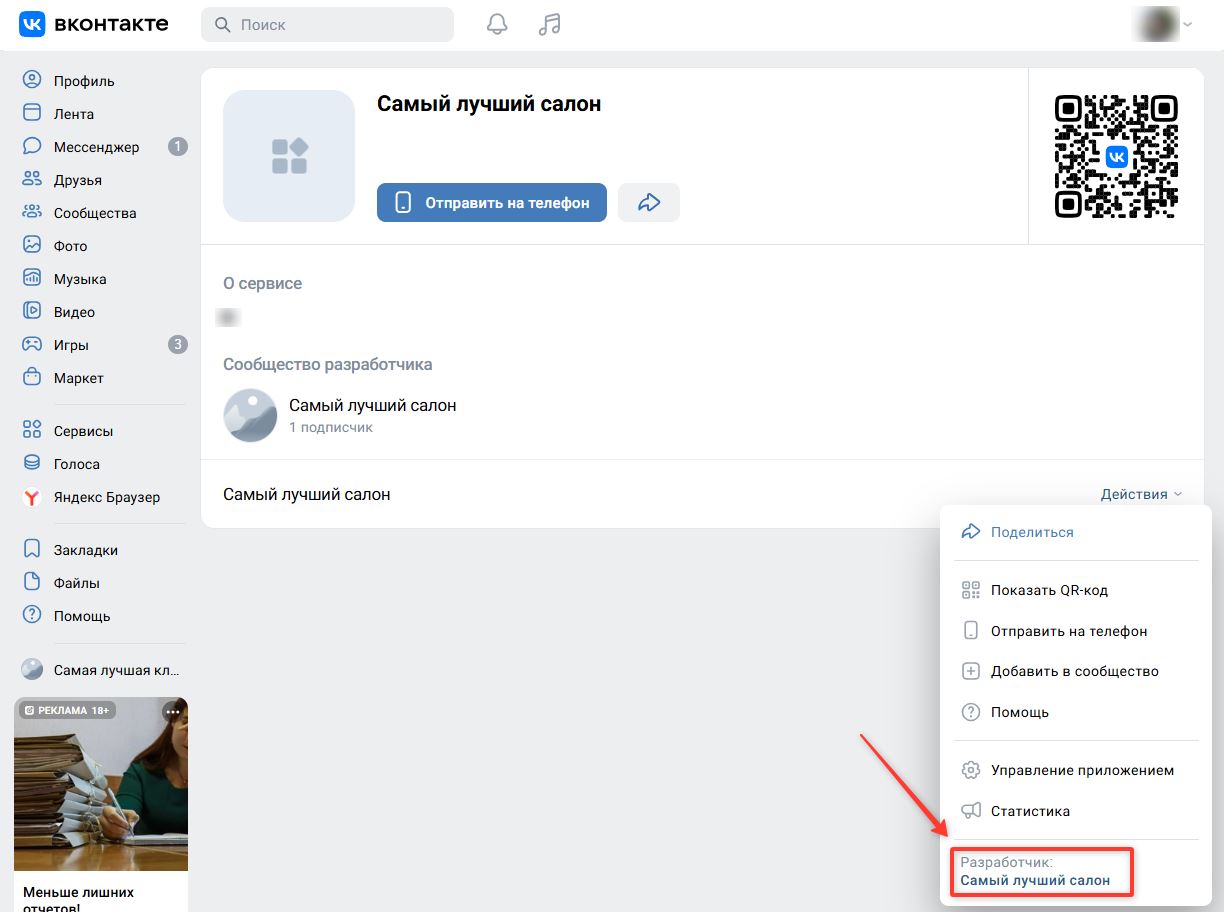Click the Лента sidebar icon
Viewport: 1224px width, 912px height.
33,113
